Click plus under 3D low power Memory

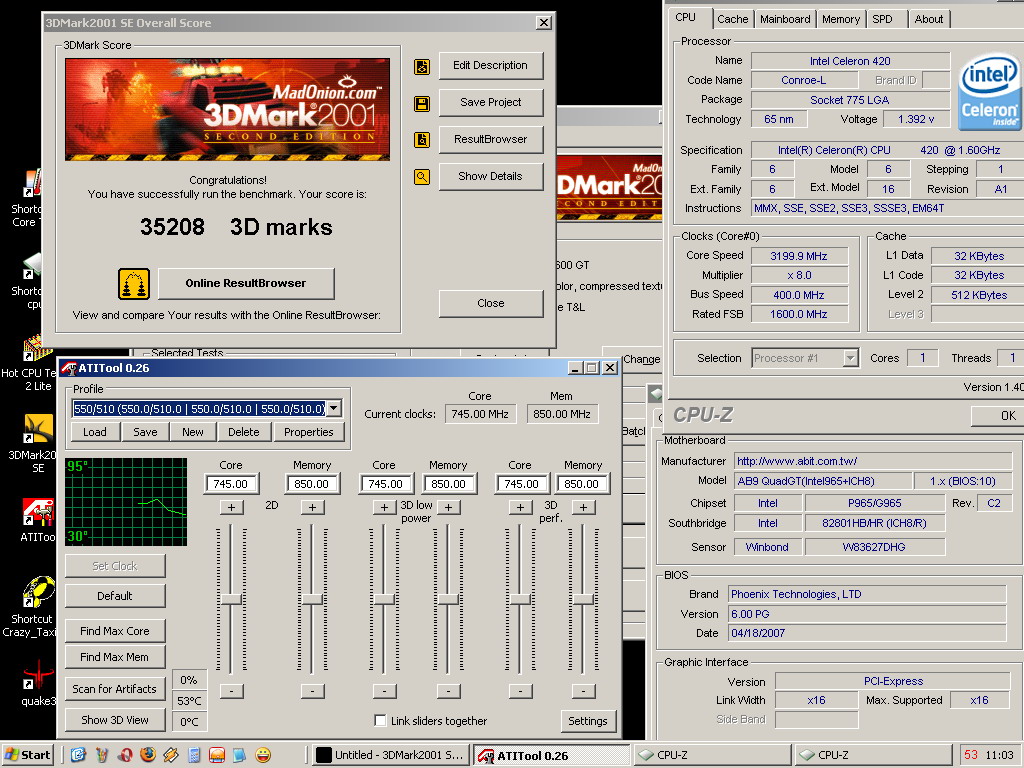(448, 507)
